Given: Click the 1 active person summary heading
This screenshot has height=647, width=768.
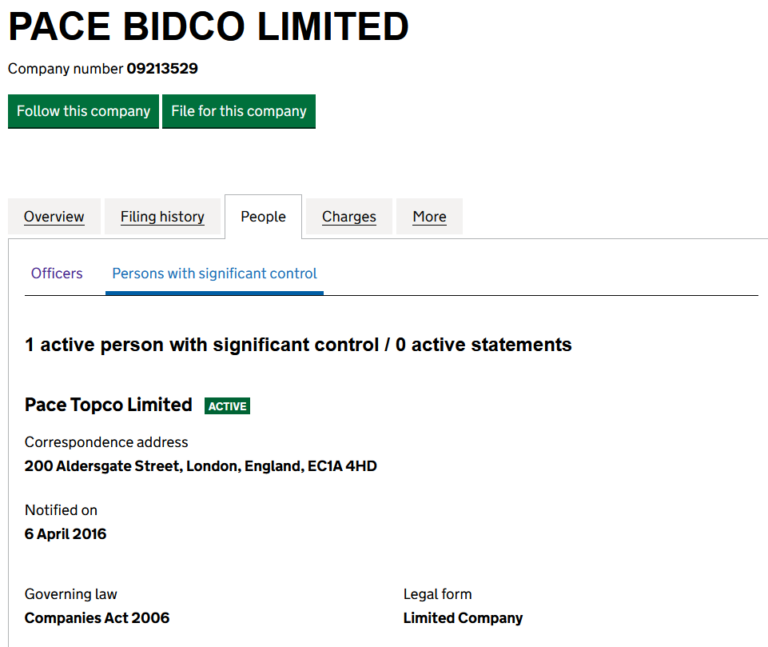Looking at the screenshot, I should (298, 345).
